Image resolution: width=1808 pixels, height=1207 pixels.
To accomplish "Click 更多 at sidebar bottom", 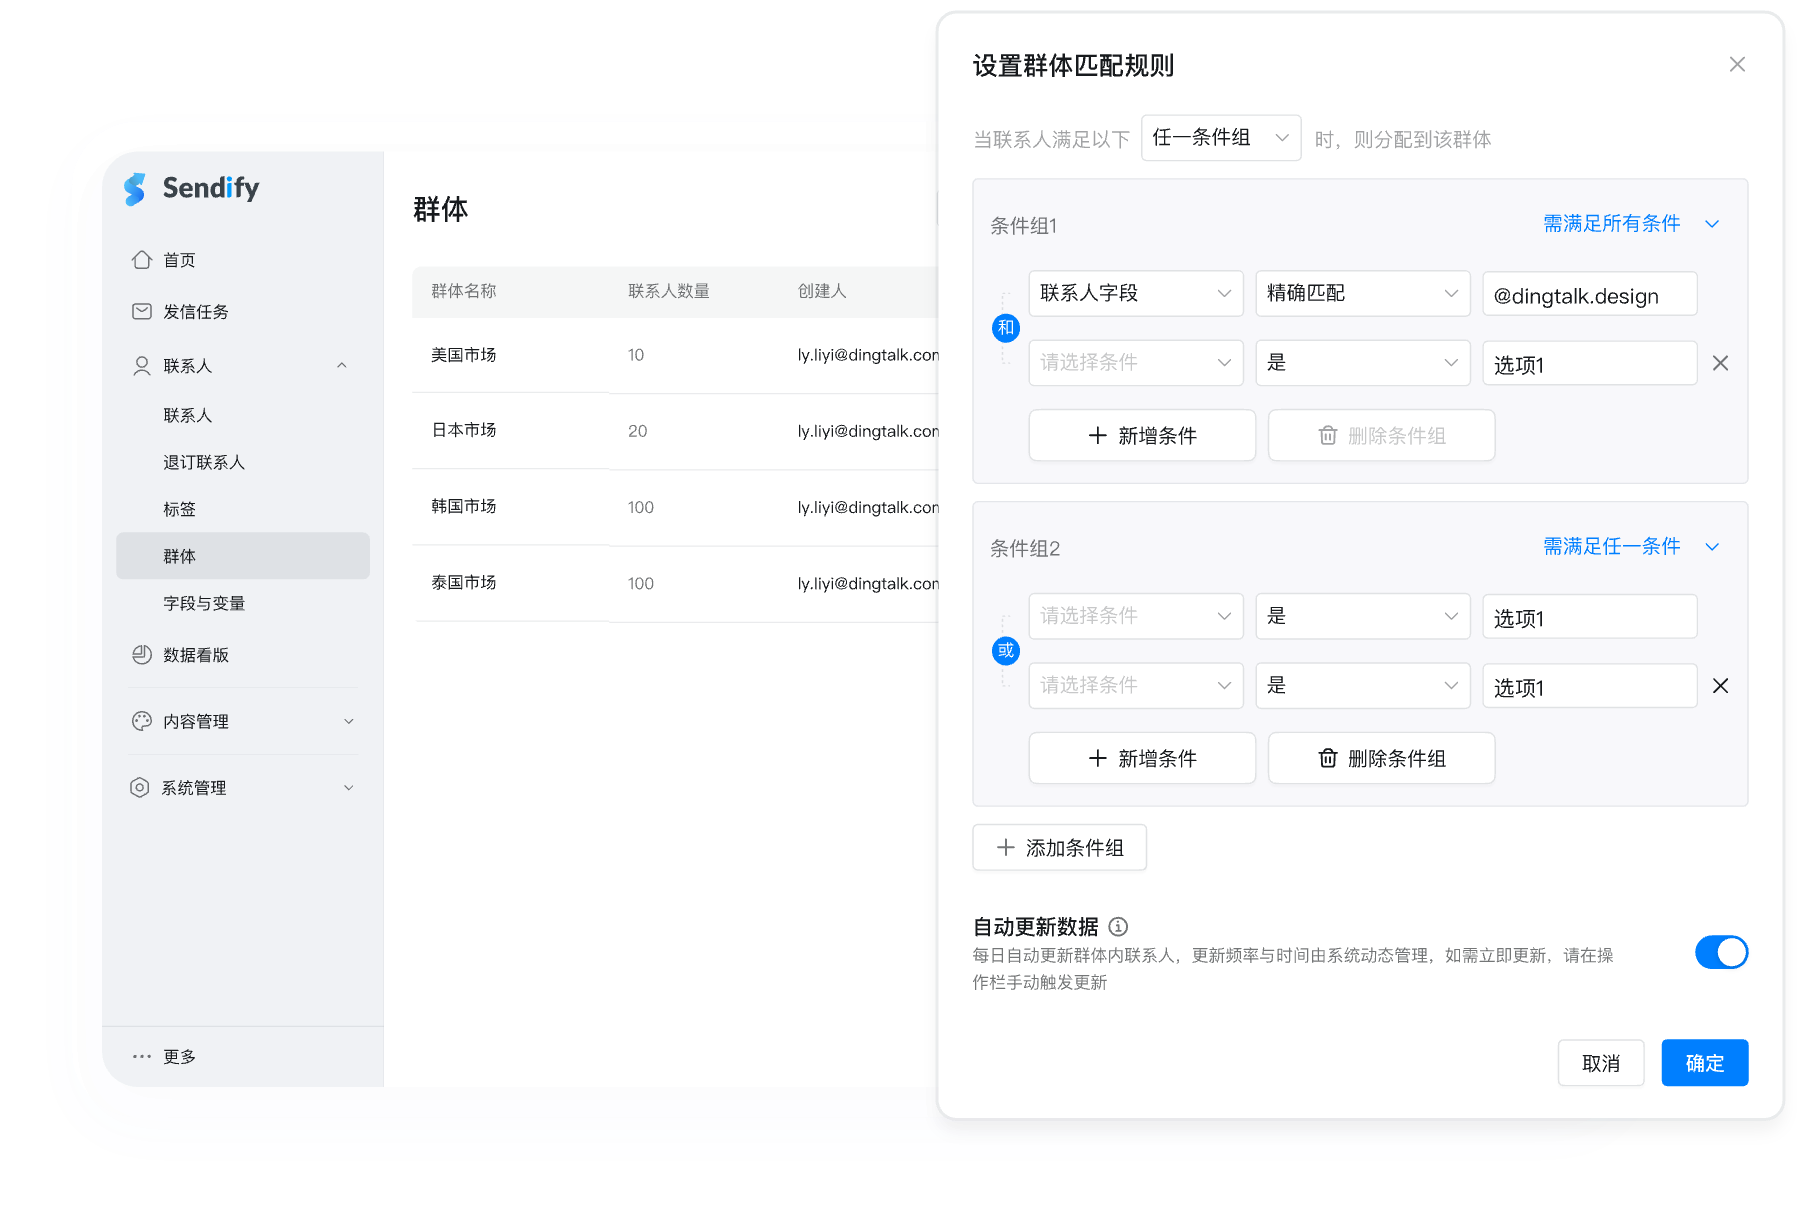I will [180, 1056].
